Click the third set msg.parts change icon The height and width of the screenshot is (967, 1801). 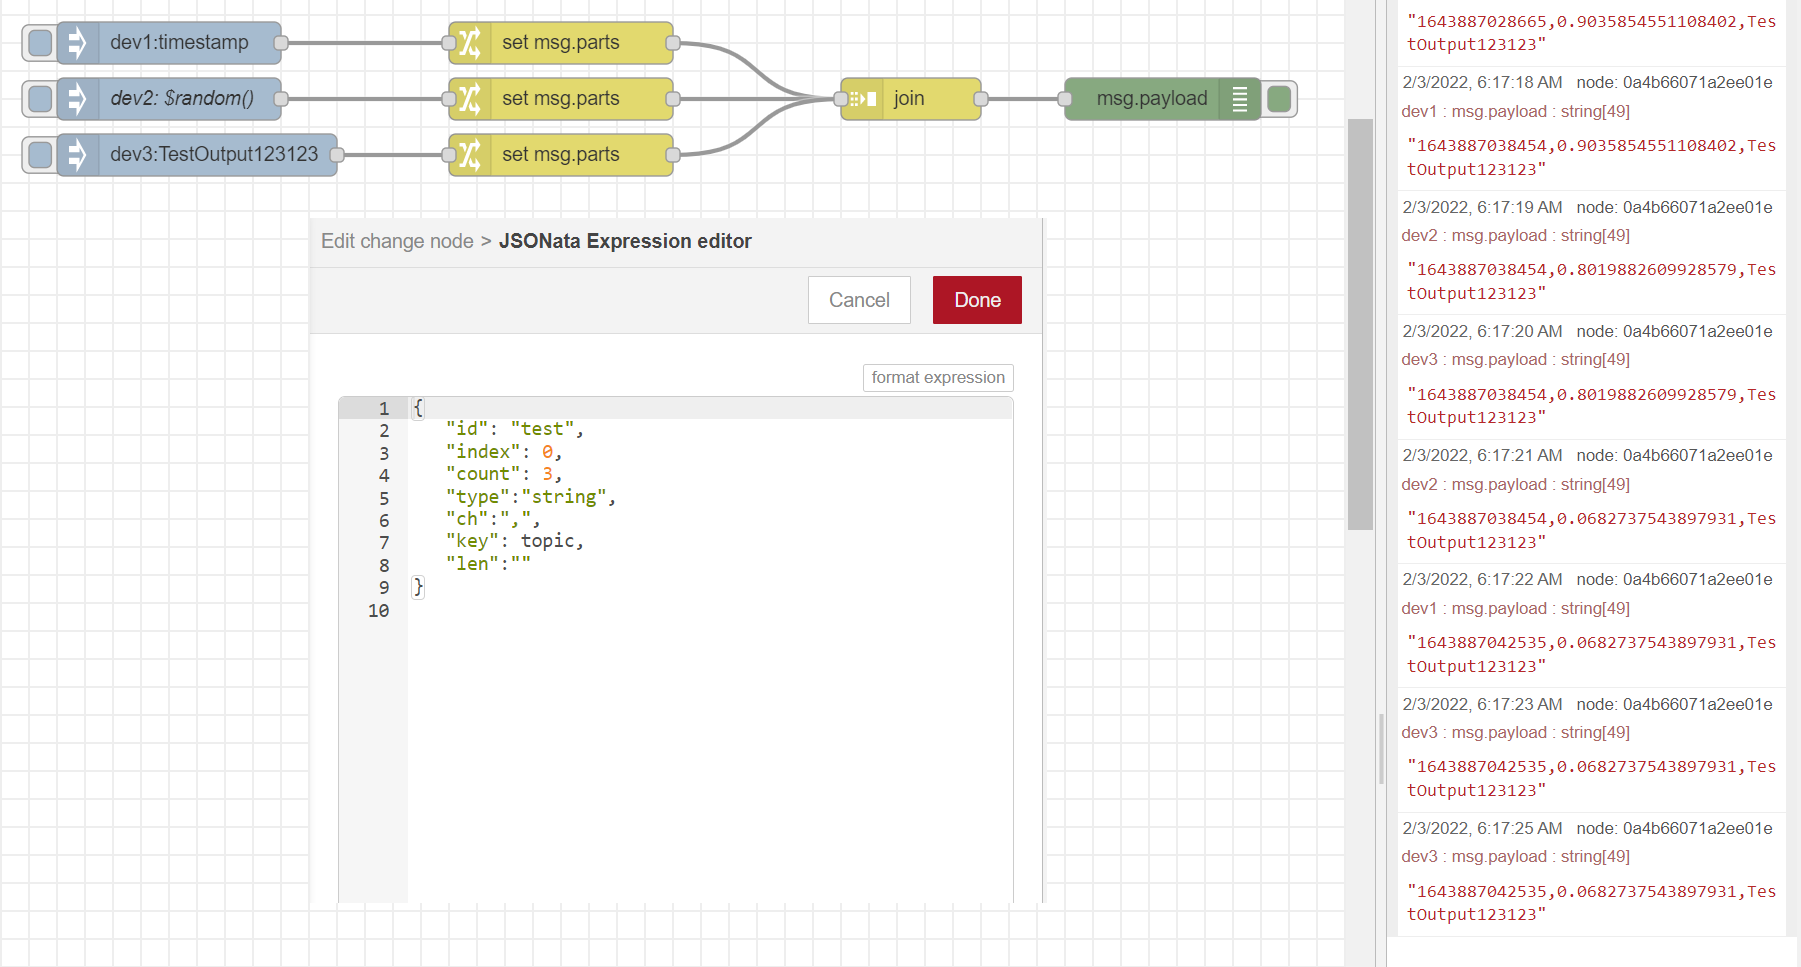click(x=470, y=155)
